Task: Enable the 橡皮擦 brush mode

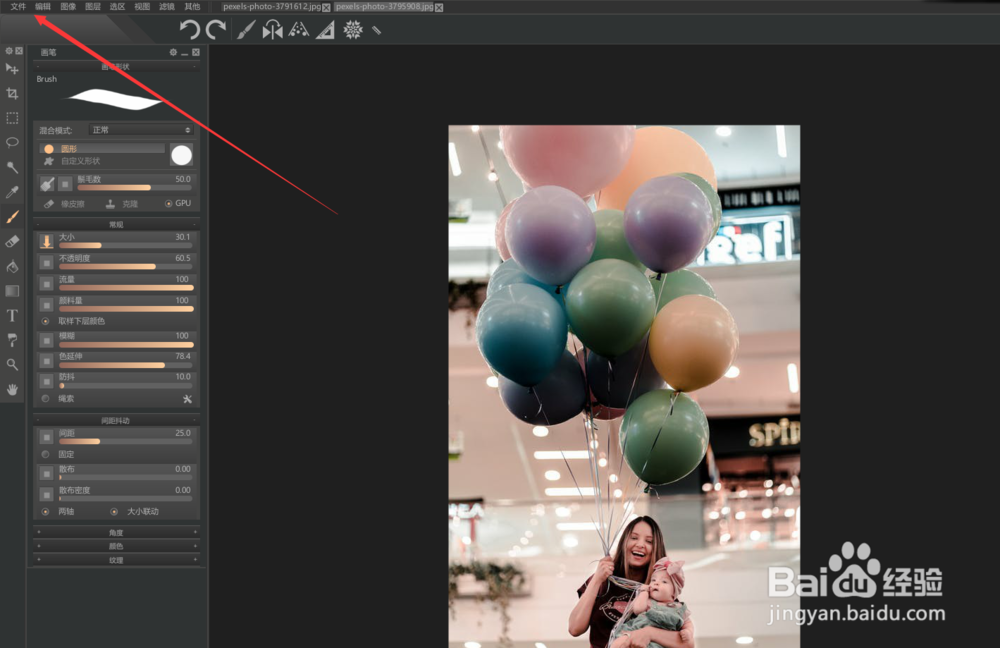Action: [x=64, y=204]
